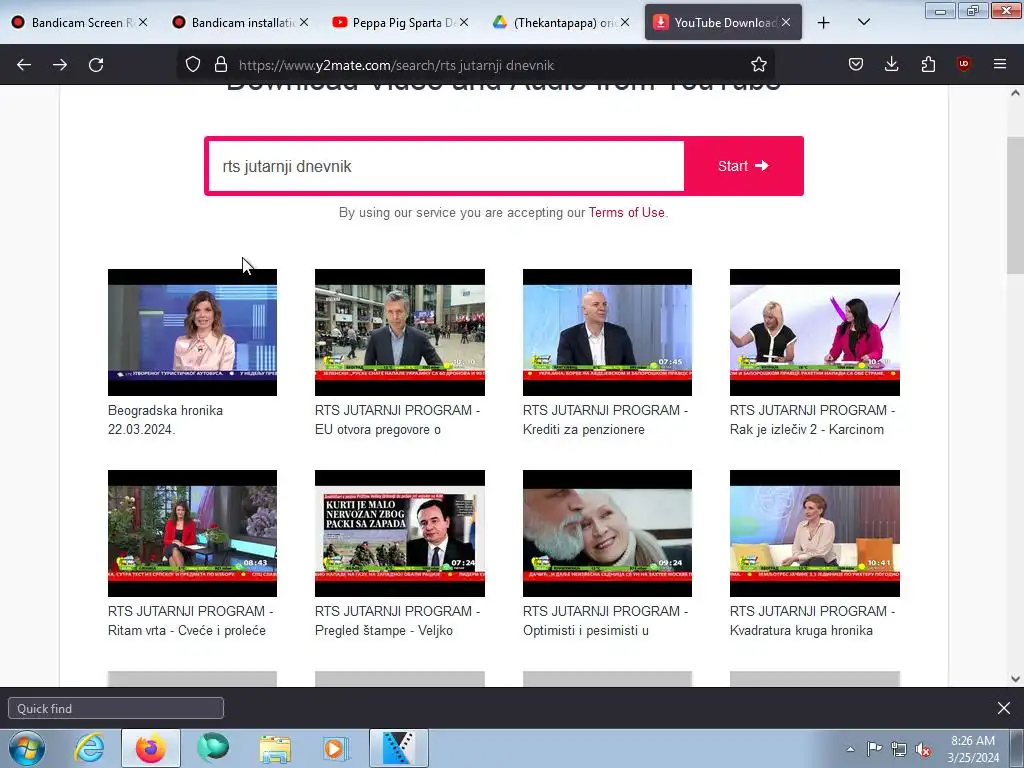The width and height of the screenshot is (1024, 768).
Task: Open the Rak je izlečiv 2 thumbnail
Action: coord(814,332)
